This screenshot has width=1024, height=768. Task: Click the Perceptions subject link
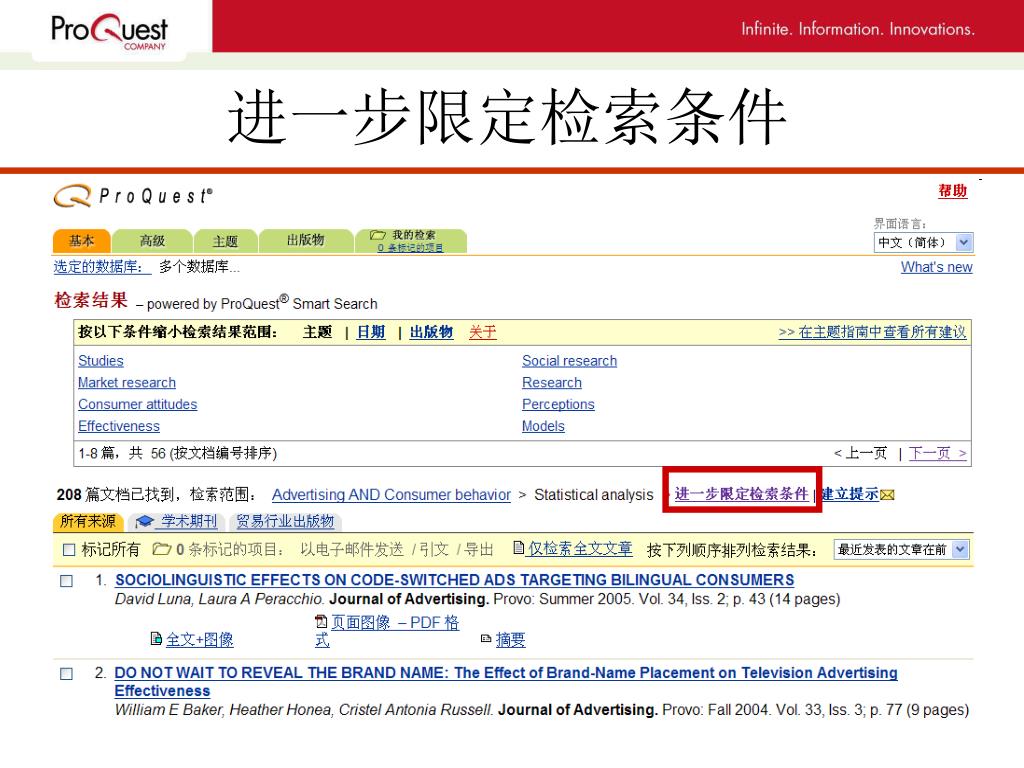[x=558, y=404]
